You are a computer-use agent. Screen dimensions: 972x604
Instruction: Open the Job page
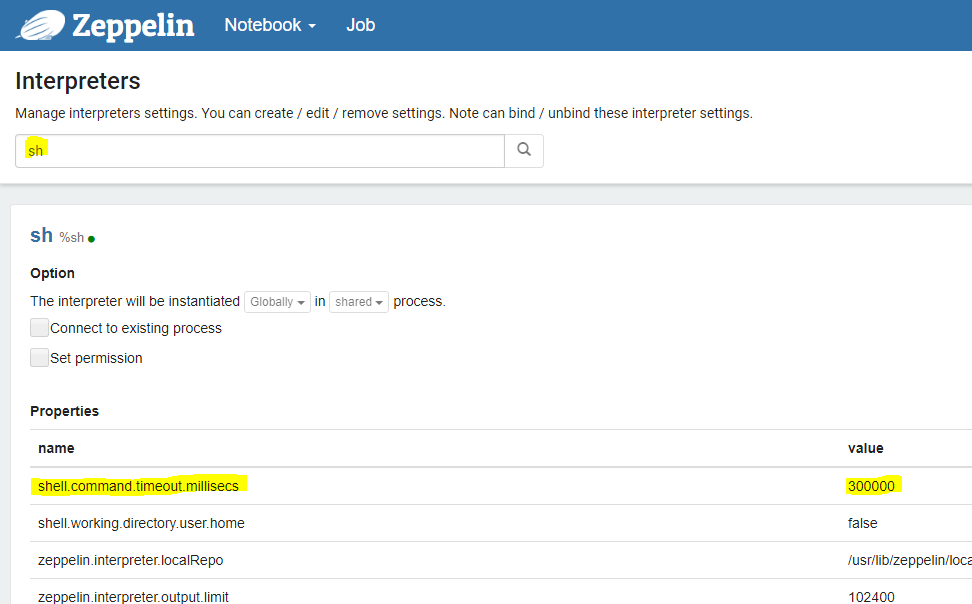coord(360,25)
